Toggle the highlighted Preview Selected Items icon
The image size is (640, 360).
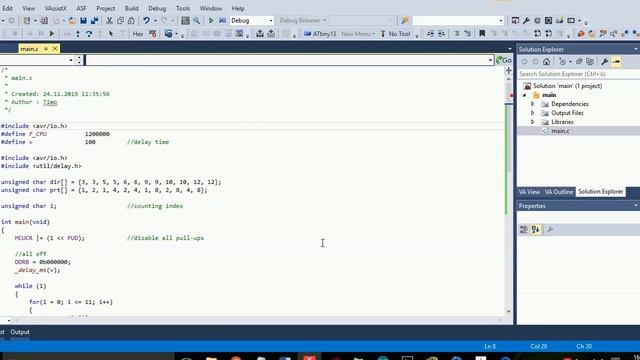pyautogui.click(x=616, y=62)
